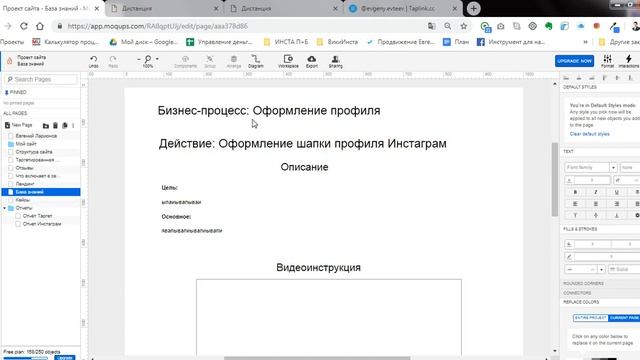Create a New Page
Screen dimensions: 640x360
[18, 125]
